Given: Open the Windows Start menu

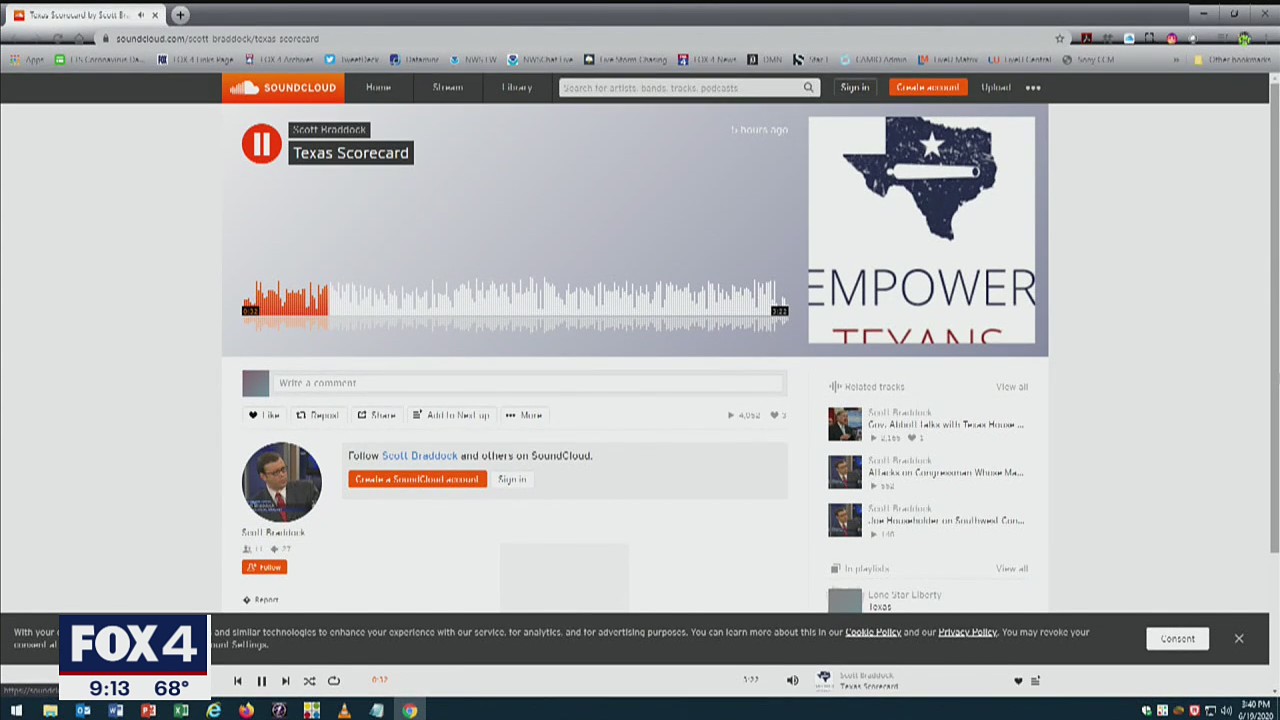Looking at the screenshot, I should 16,711.
